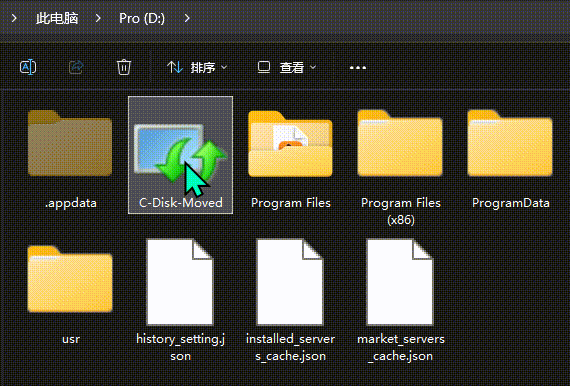Select the C-Disk-Moved sync icon

[180, 153]
